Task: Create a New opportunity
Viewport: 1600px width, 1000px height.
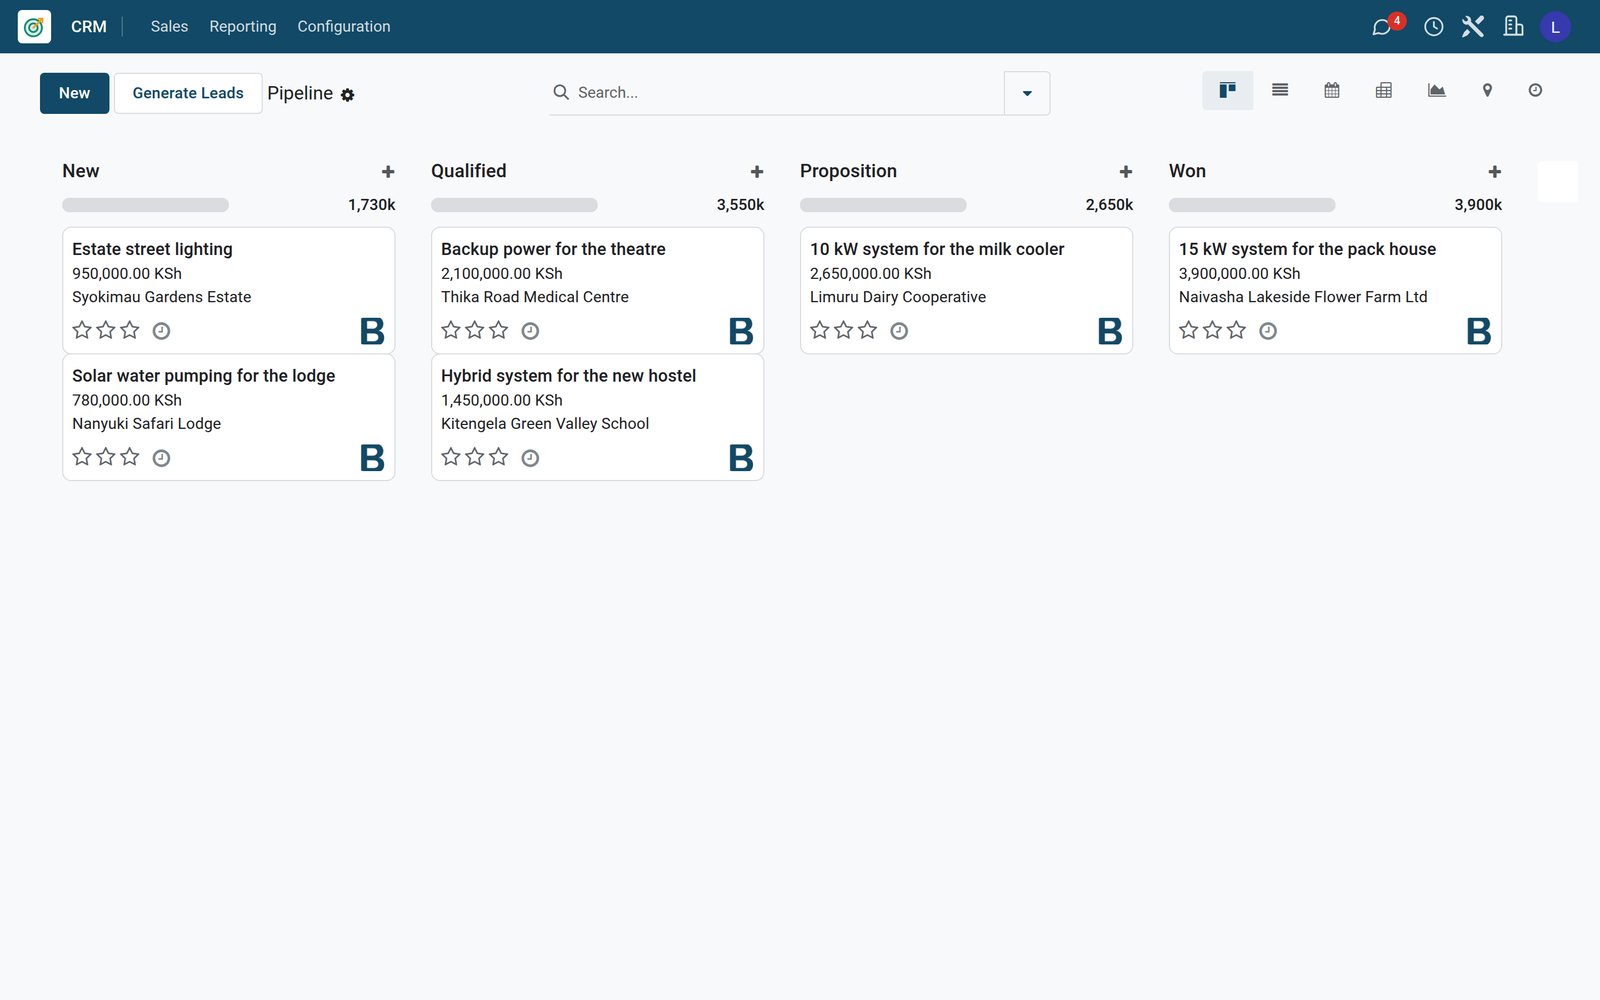Action: (75, 93)
